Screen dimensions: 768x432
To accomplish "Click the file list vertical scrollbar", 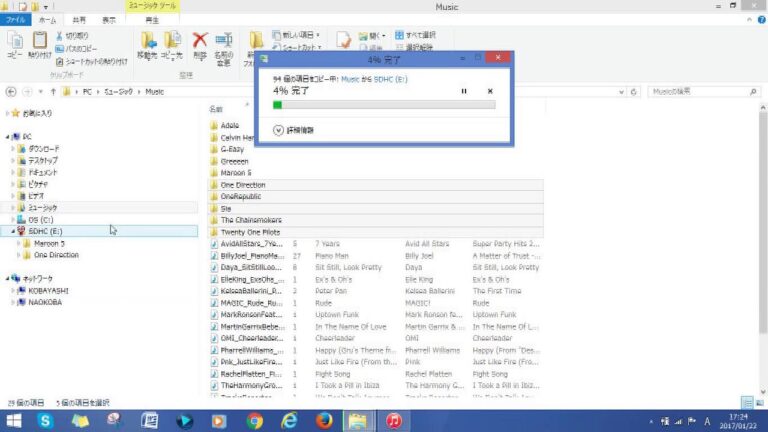I will point(763,223).
